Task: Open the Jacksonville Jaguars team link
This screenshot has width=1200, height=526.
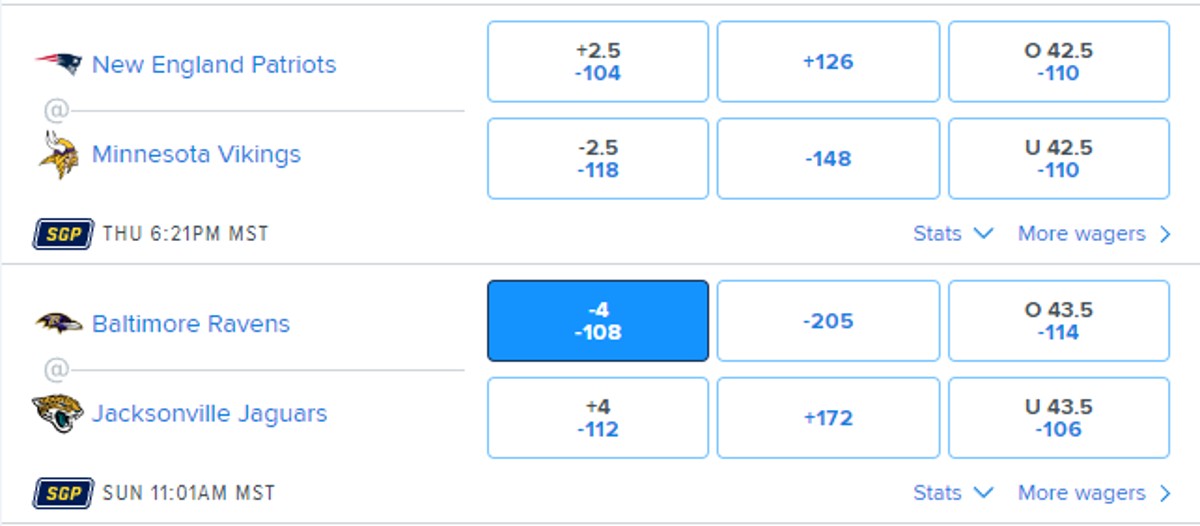Action: [x=210, y=413]
